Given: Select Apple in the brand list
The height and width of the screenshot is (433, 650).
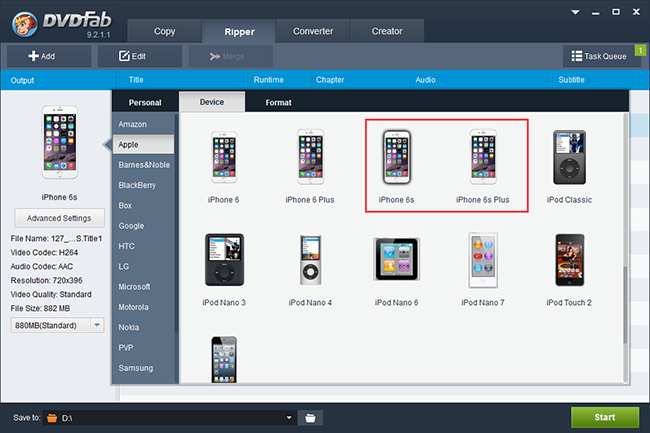Looking at the screenshot, I should 143,144.
